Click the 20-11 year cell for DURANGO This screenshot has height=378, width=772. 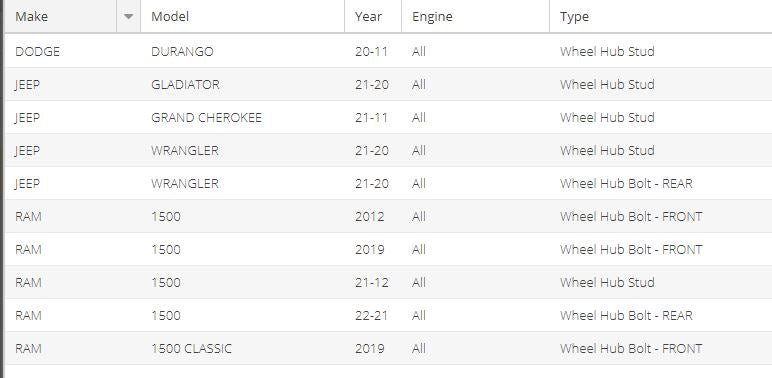tap(371, 52)
